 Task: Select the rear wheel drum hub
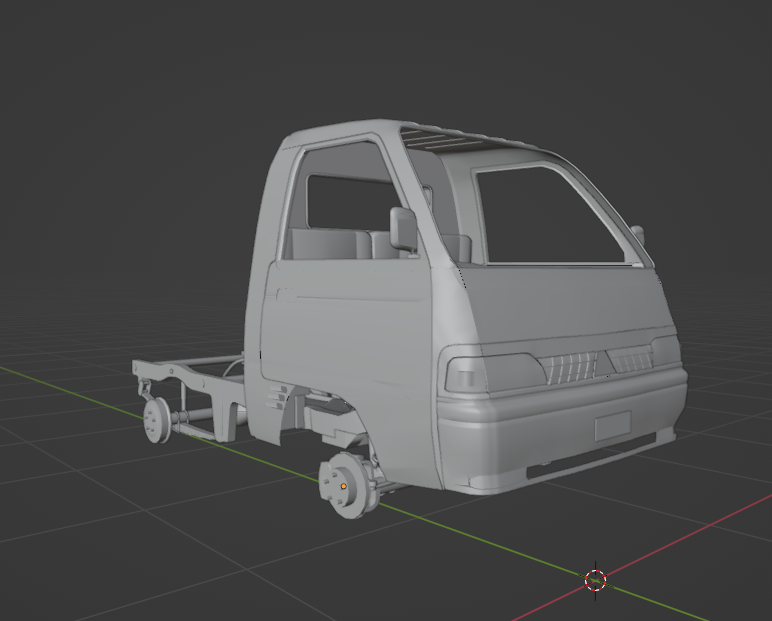(157, 420)
